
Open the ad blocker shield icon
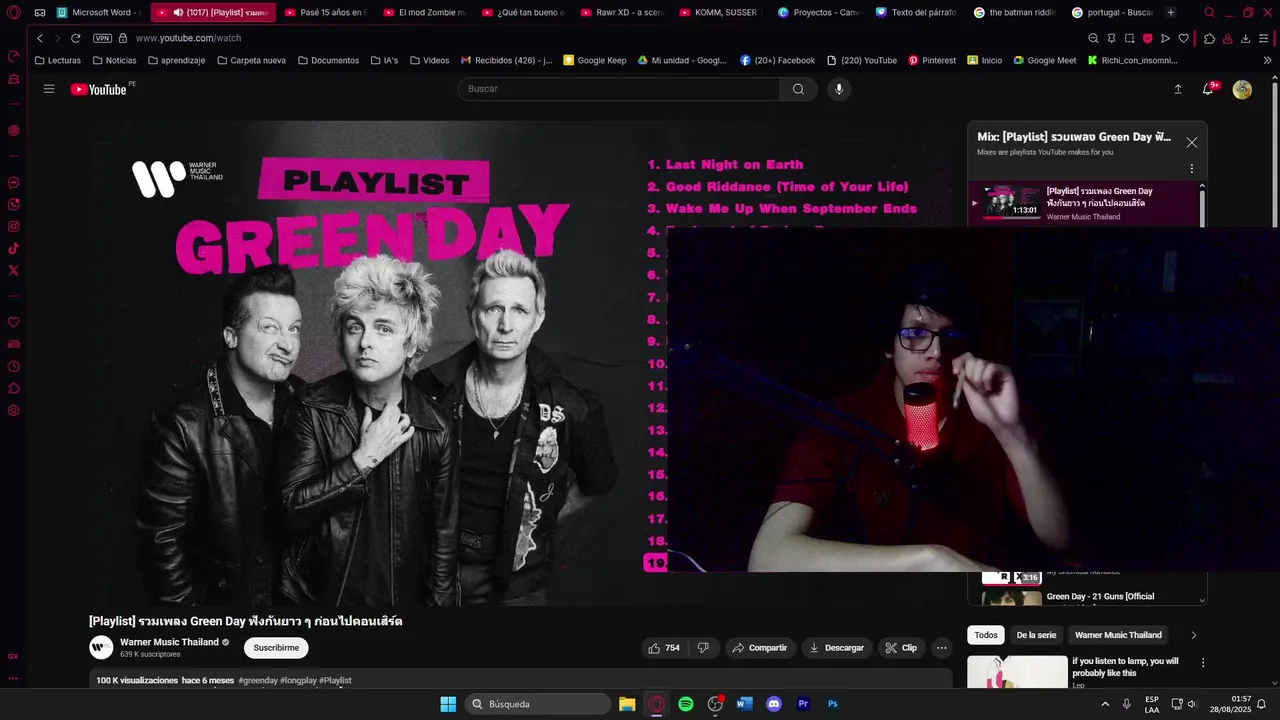click(1147, 38)
